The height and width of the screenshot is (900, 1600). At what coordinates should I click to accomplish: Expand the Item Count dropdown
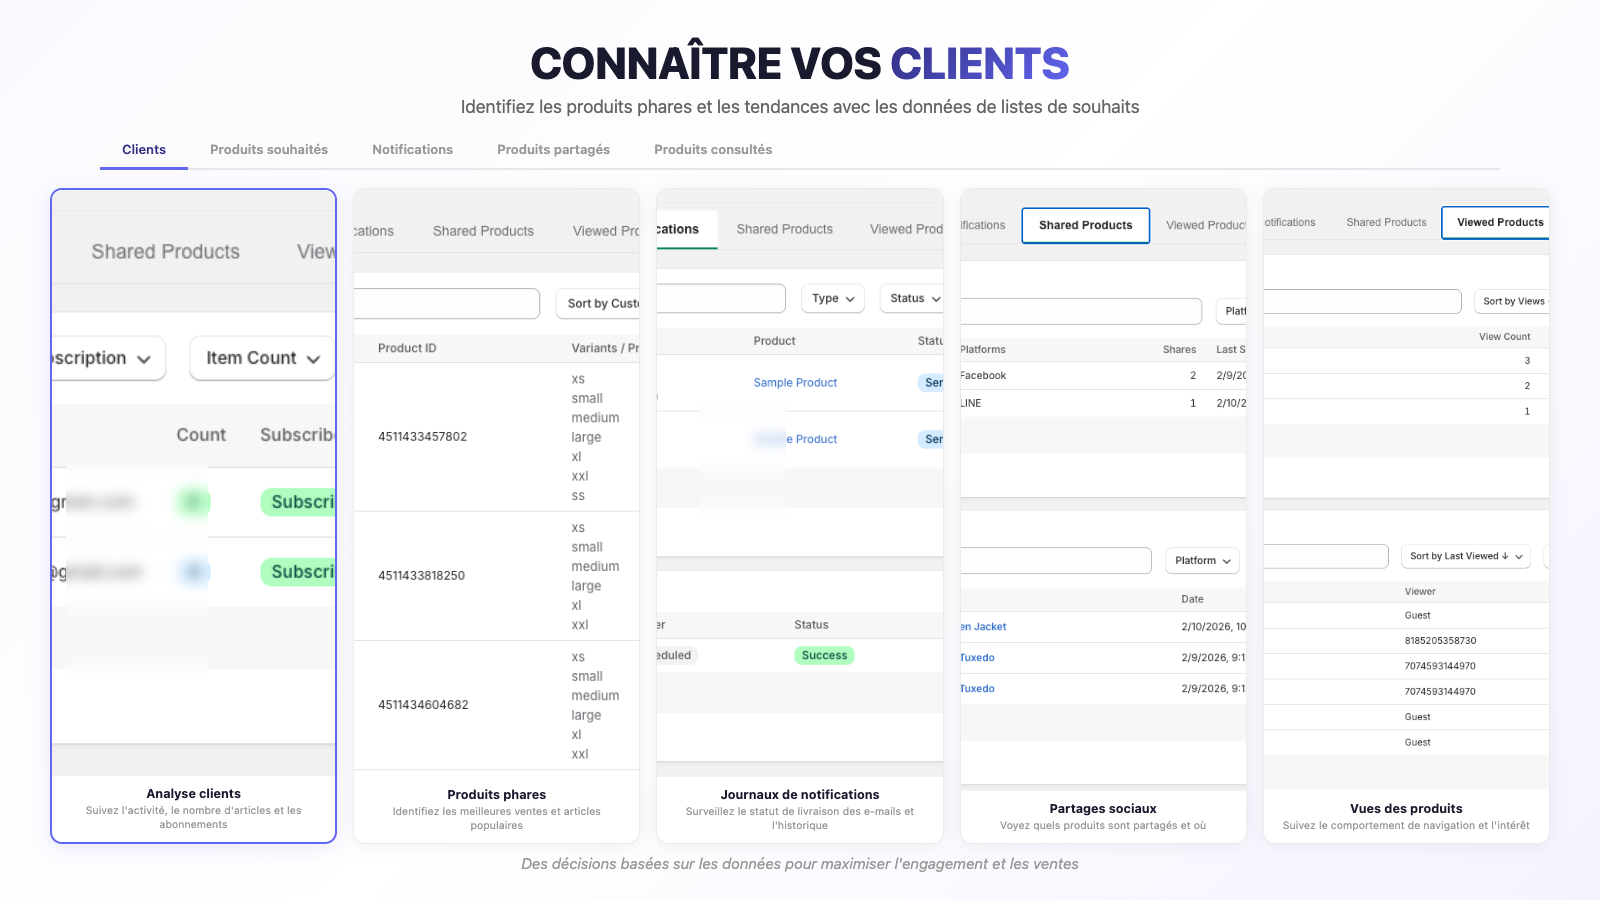click(262, 358)
